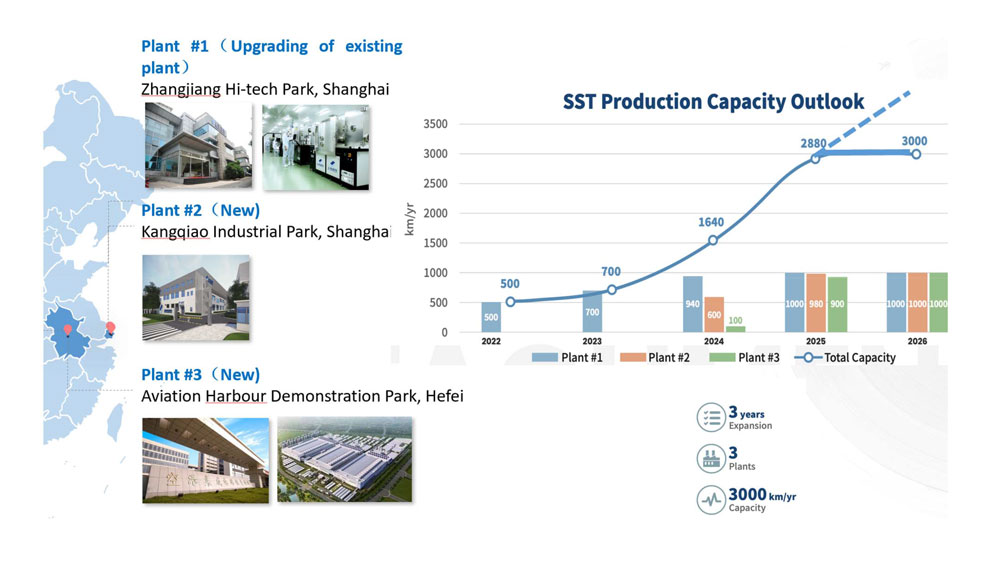1000x562 pixels.
Task: Click the 2026 total capacity point labeled 3000
Action: pyautogui.click(x=916, y=154)
